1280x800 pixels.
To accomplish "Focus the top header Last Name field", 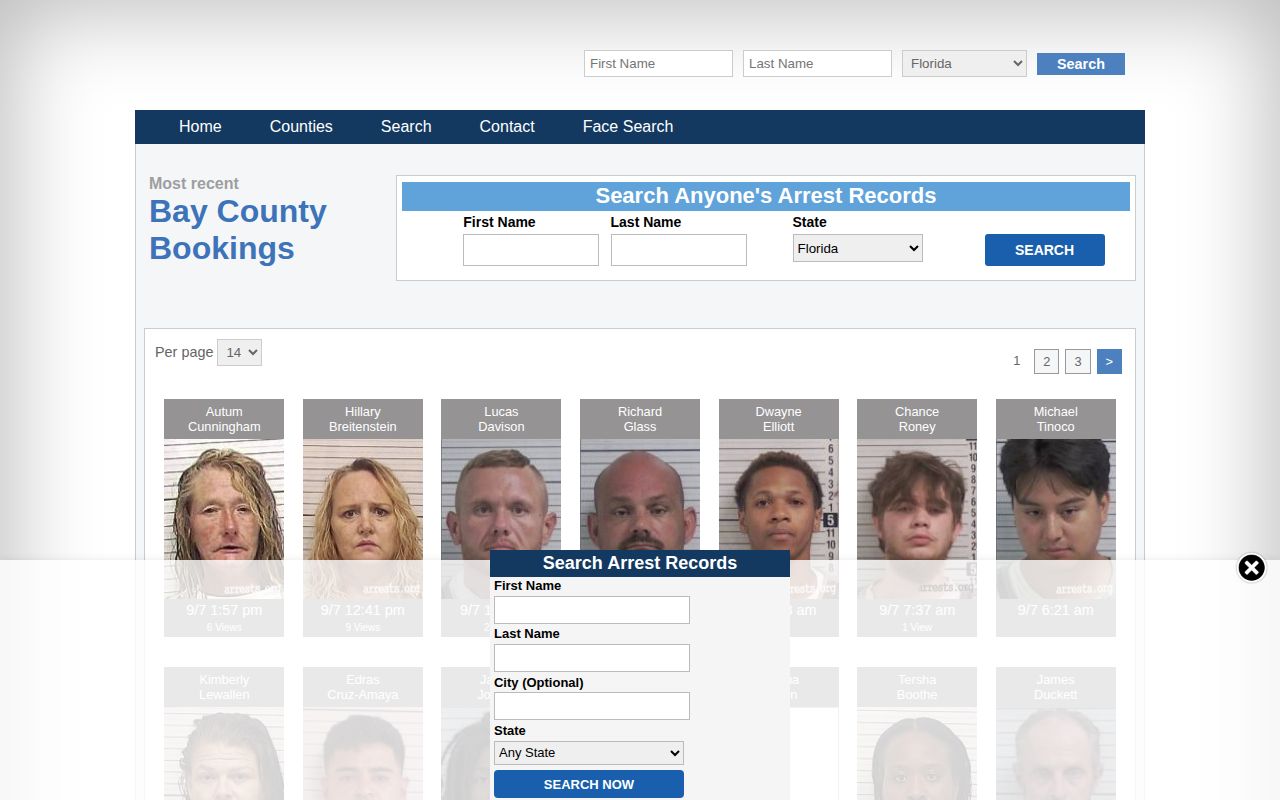I will coord(817,64).
